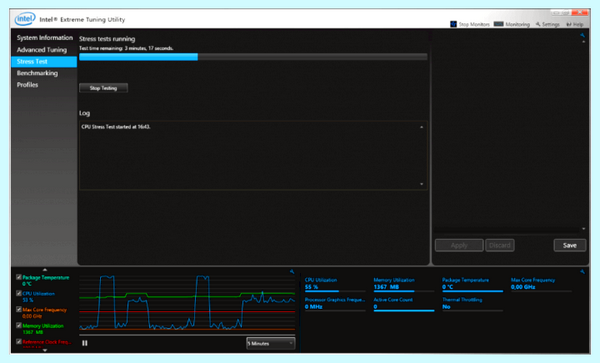
Task: Click down arrow below monitor checkbox list
Action: pyautogui.click(x=45, y=350)
